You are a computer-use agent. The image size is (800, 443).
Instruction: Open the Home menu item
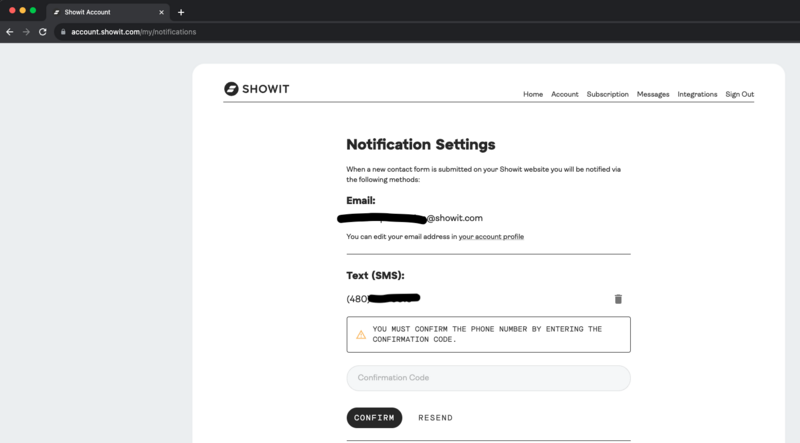[x=532, y=94]
